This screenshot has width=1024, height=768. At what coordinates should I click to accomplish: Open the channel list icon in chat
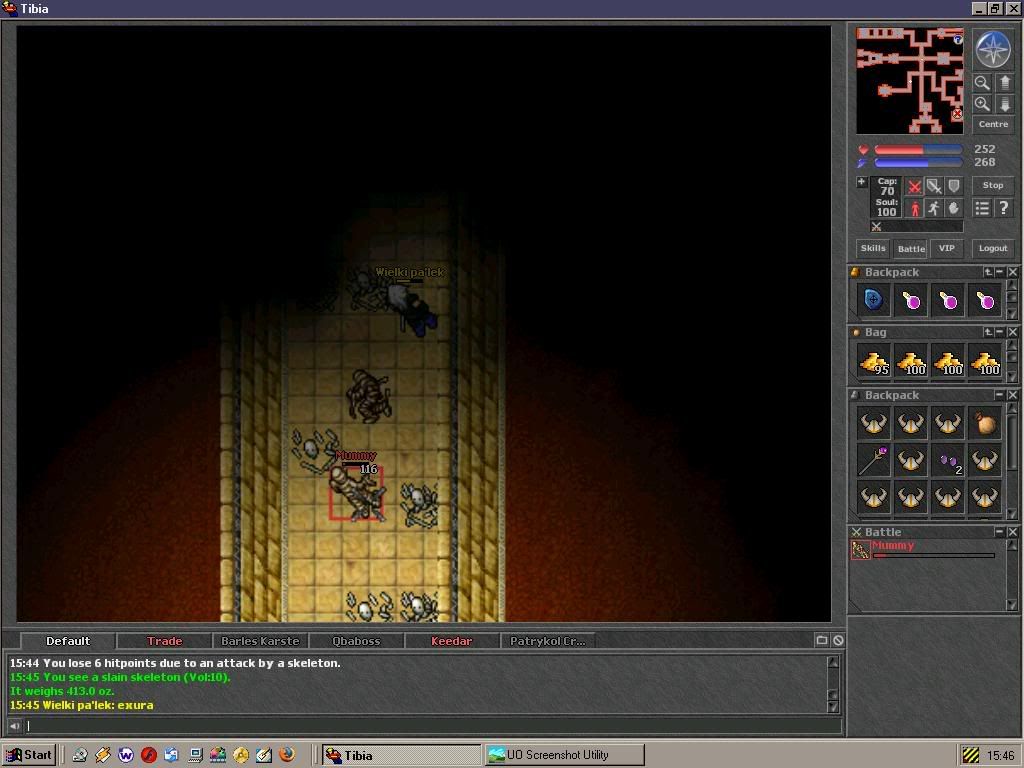(x=822, y=641)
